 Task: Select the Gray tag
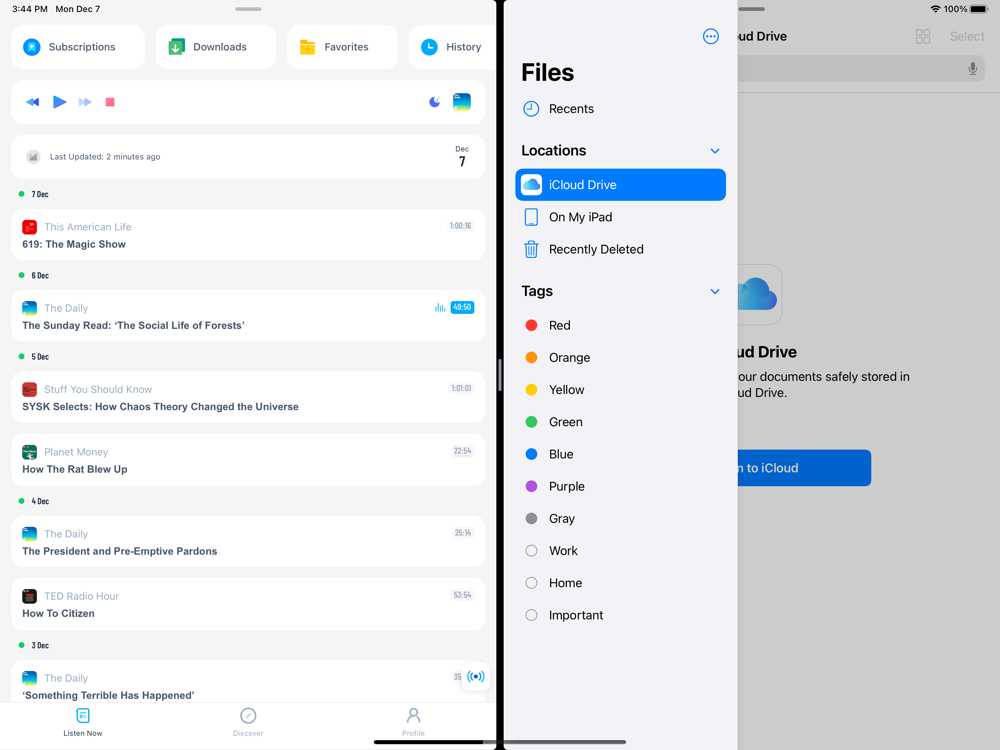click(621, 518)
